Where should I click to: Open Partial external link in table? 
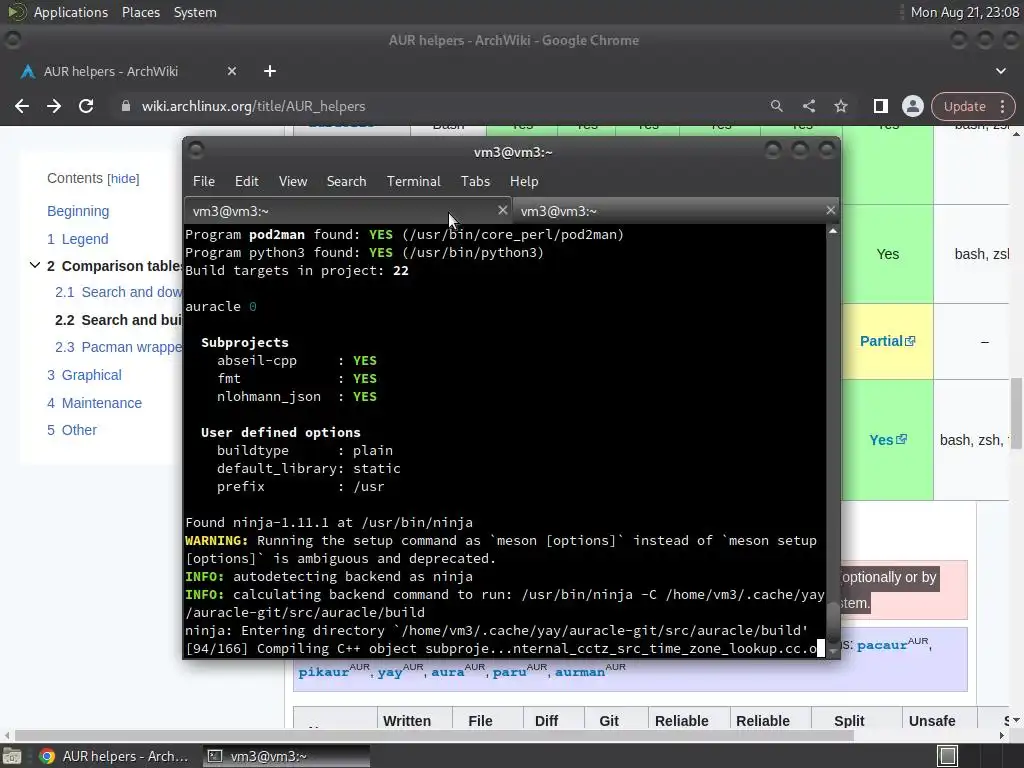[888, 341]
